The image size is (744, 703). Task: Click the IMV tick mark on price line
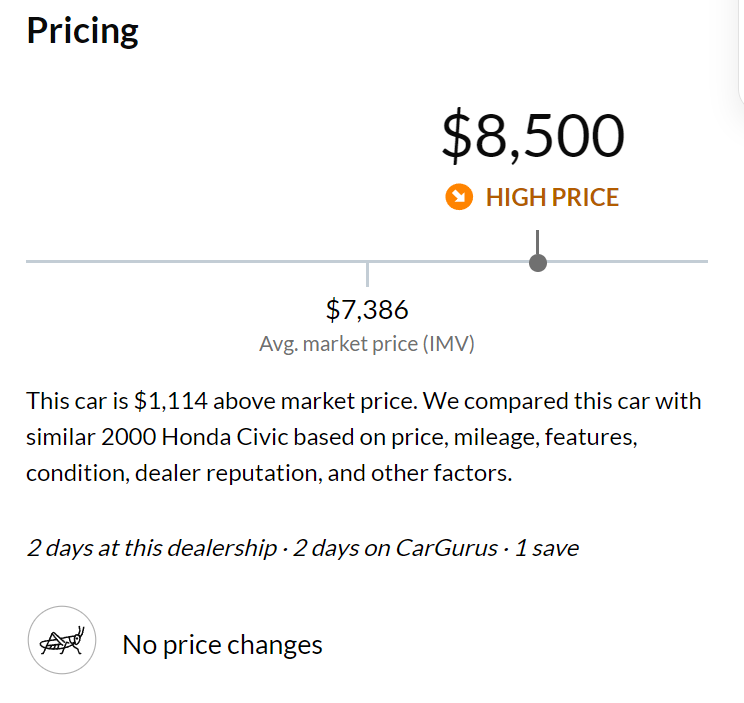(x=367, y=273)
